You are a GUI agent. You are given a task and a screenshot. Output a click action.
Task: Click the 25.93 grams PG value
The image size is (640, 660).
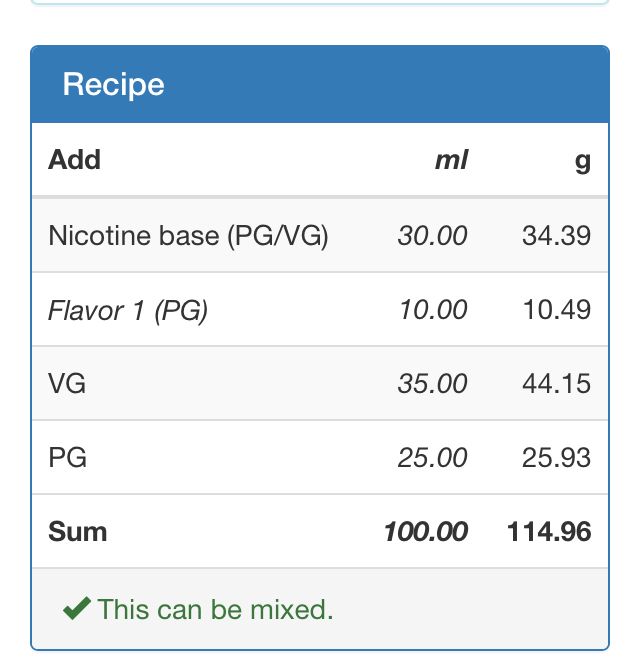[556, 458]
